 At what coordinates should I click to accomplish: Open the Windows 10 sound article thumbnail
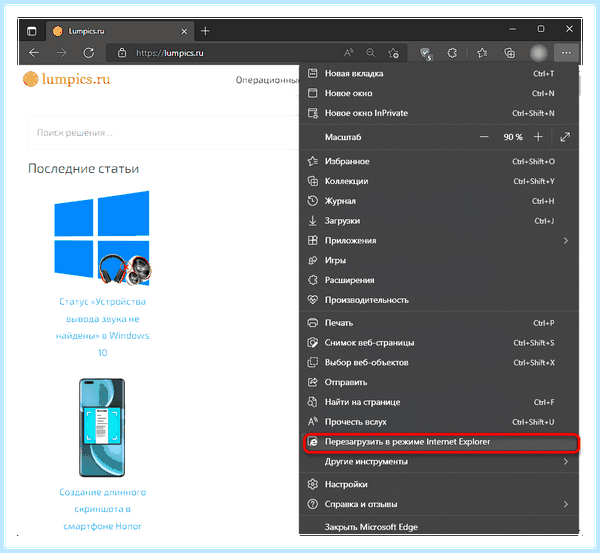coord(103,238)
